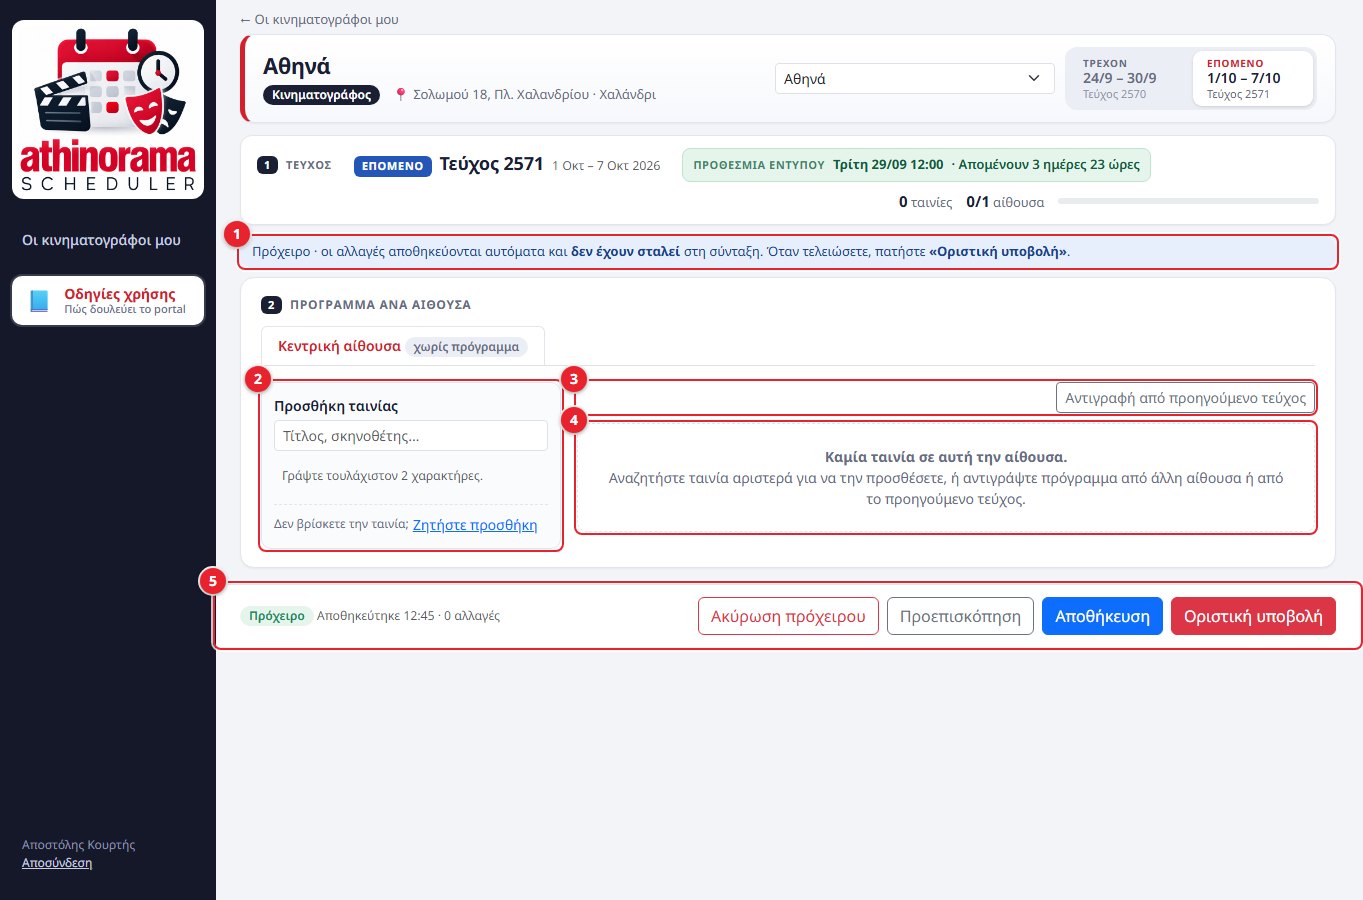Image resolution: width=1363 pixels, height=900 pixels.
Task: Open the Ζητήστε προσθήκη link
Action: 475,525
